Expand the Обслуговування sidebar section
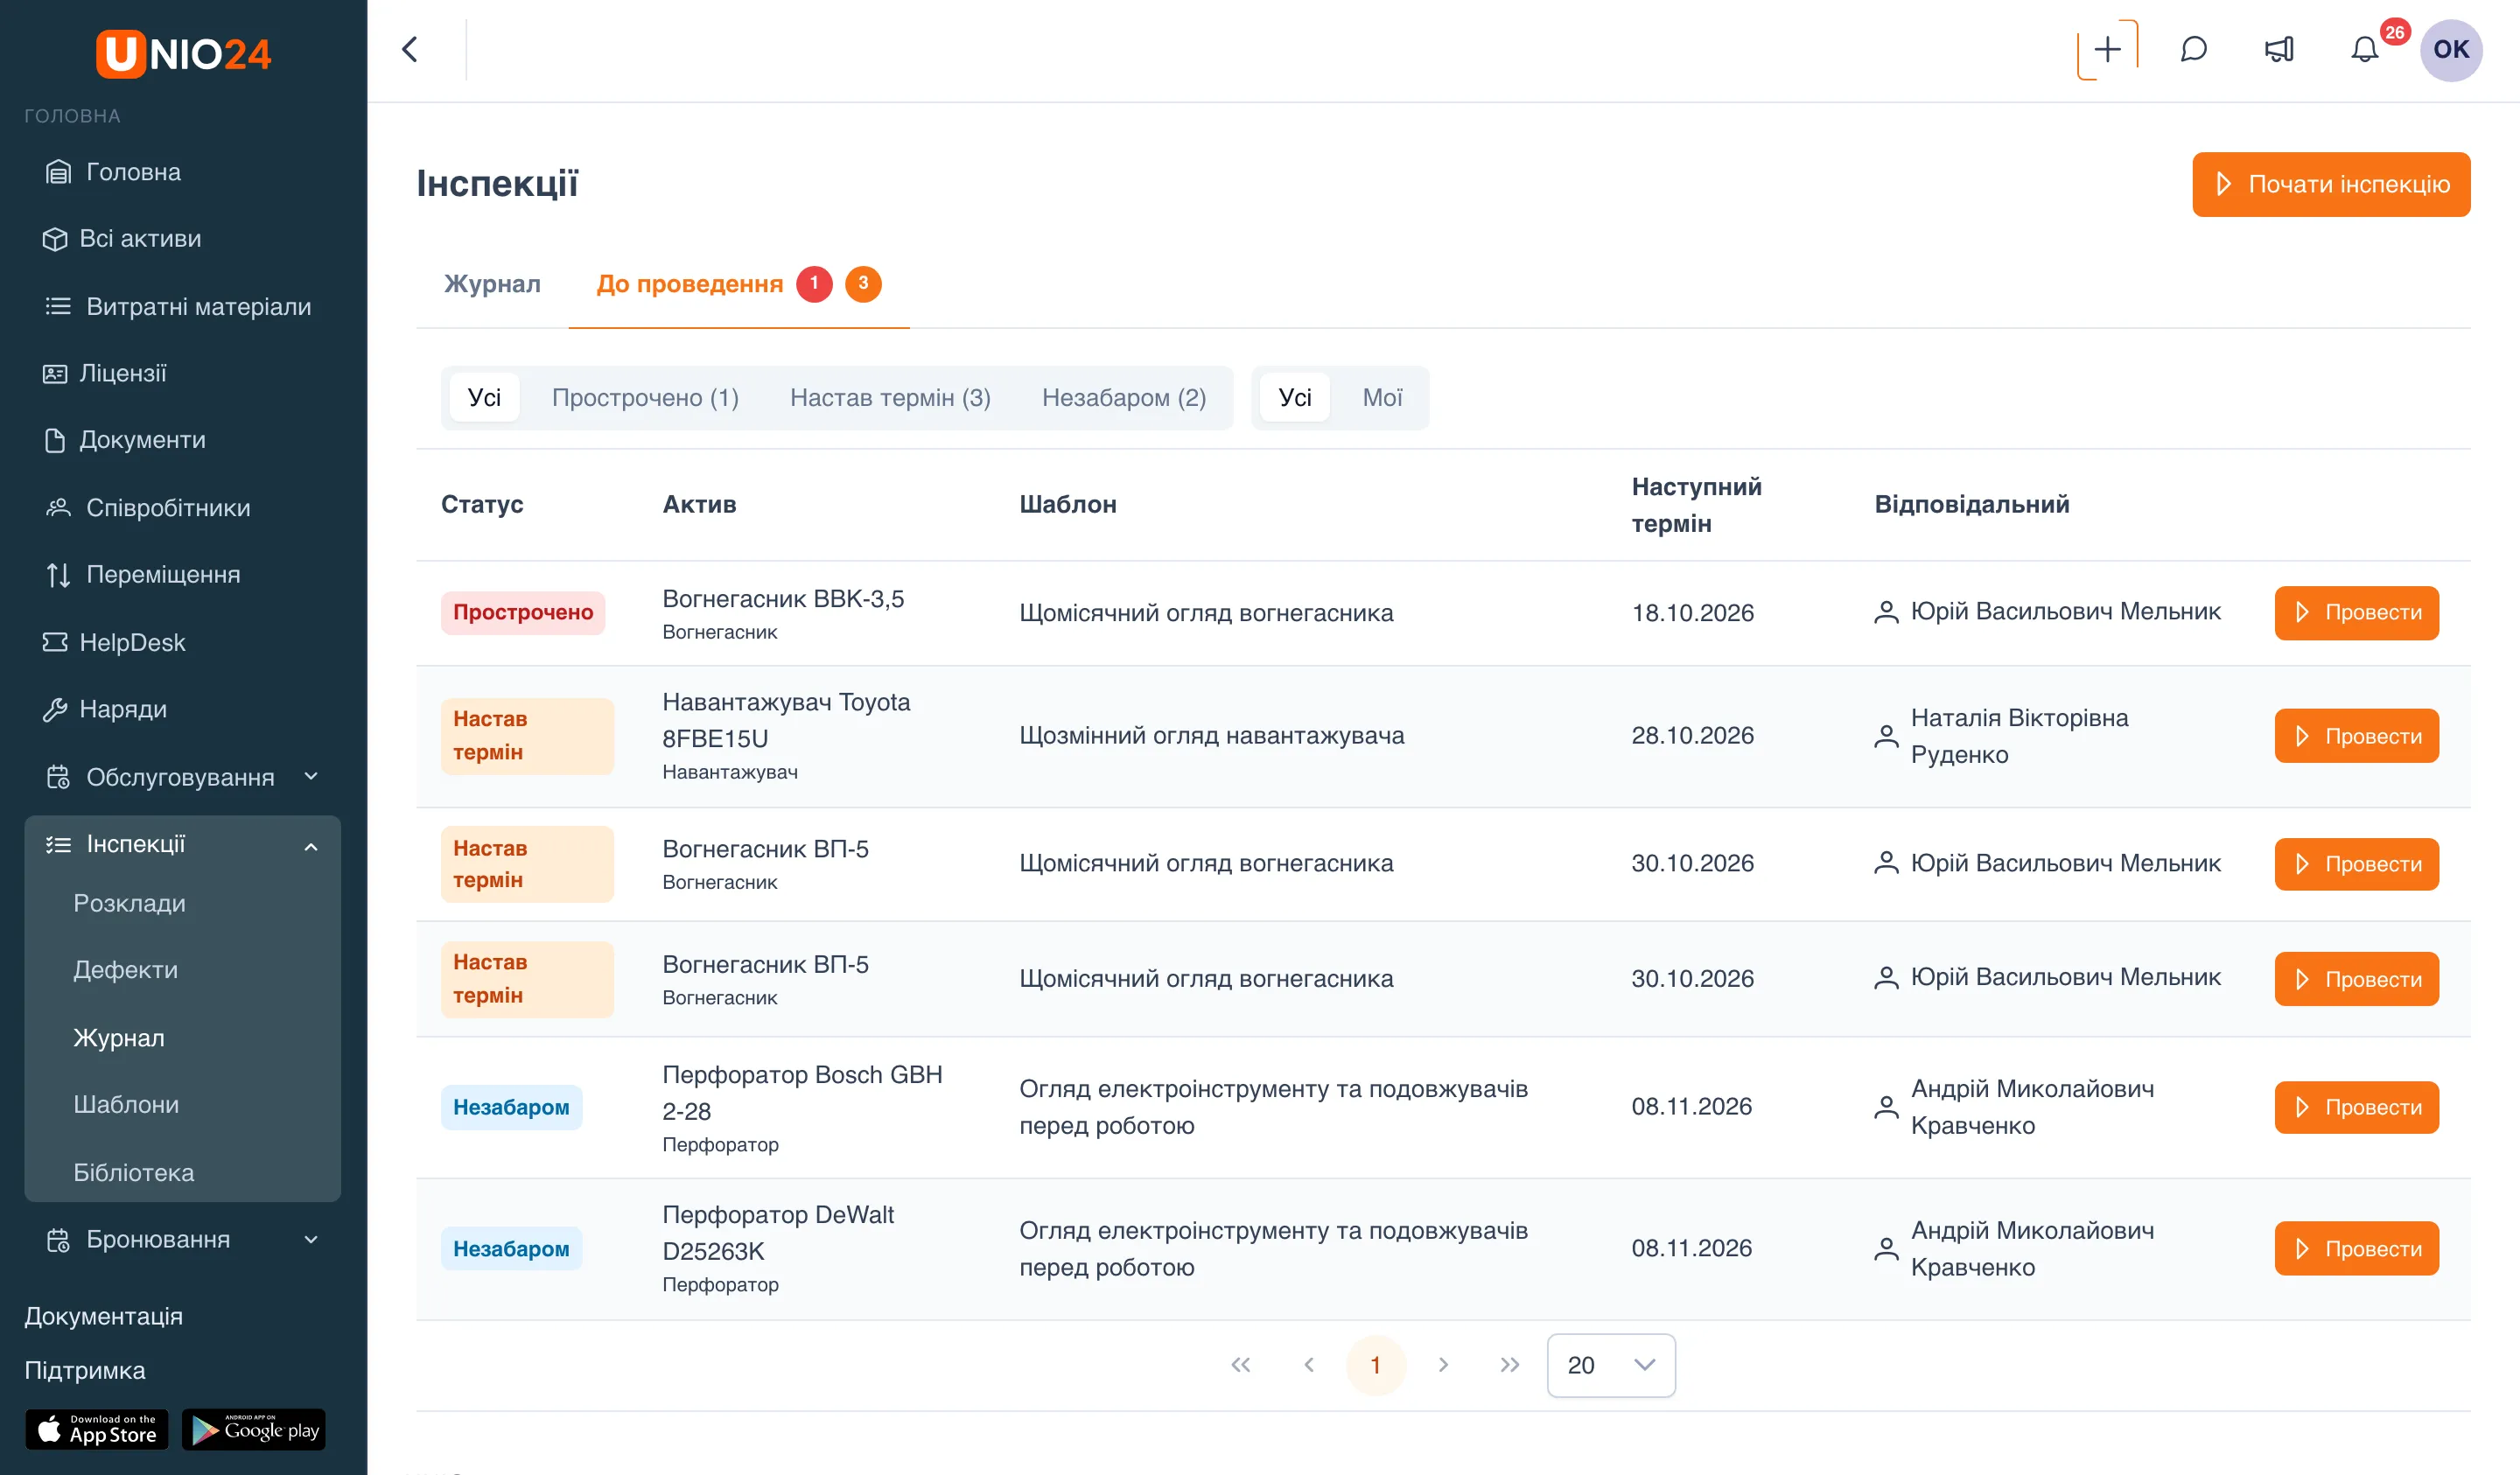This screenshot has height=1475, width=2520. click(x=183, y=777)
